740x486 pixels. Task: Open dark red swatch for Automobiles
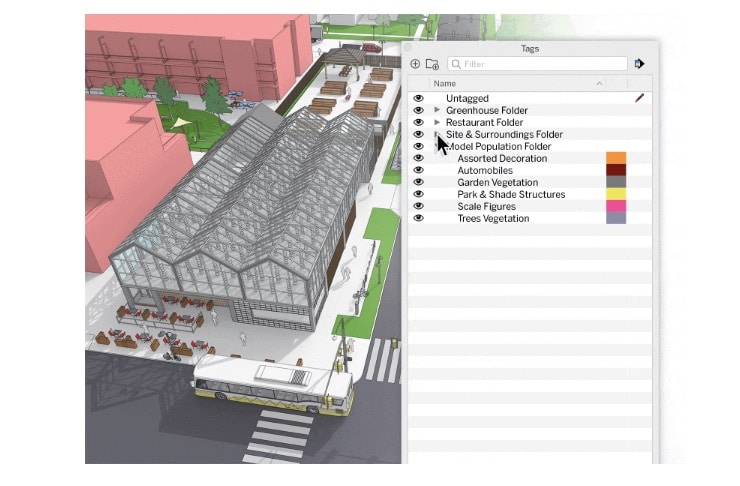click(x=616, y=170)
